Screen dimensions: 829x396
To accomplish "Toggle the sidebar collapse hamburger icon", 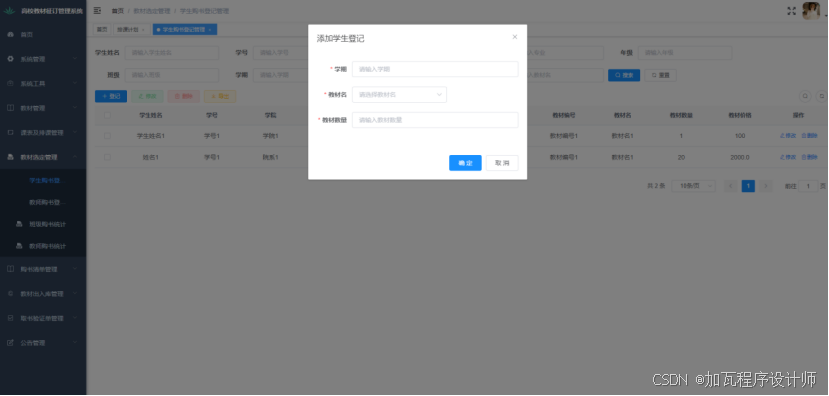I will (97, 11).
